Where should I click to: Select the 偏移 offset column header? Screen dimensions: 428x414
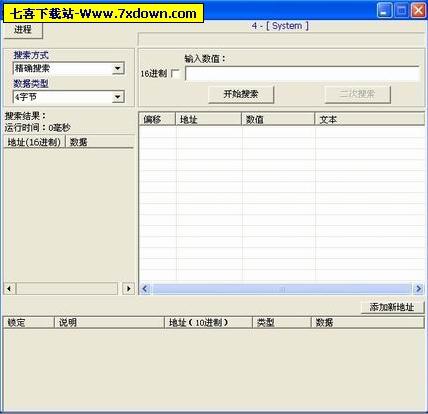click(x=157, y=119)
